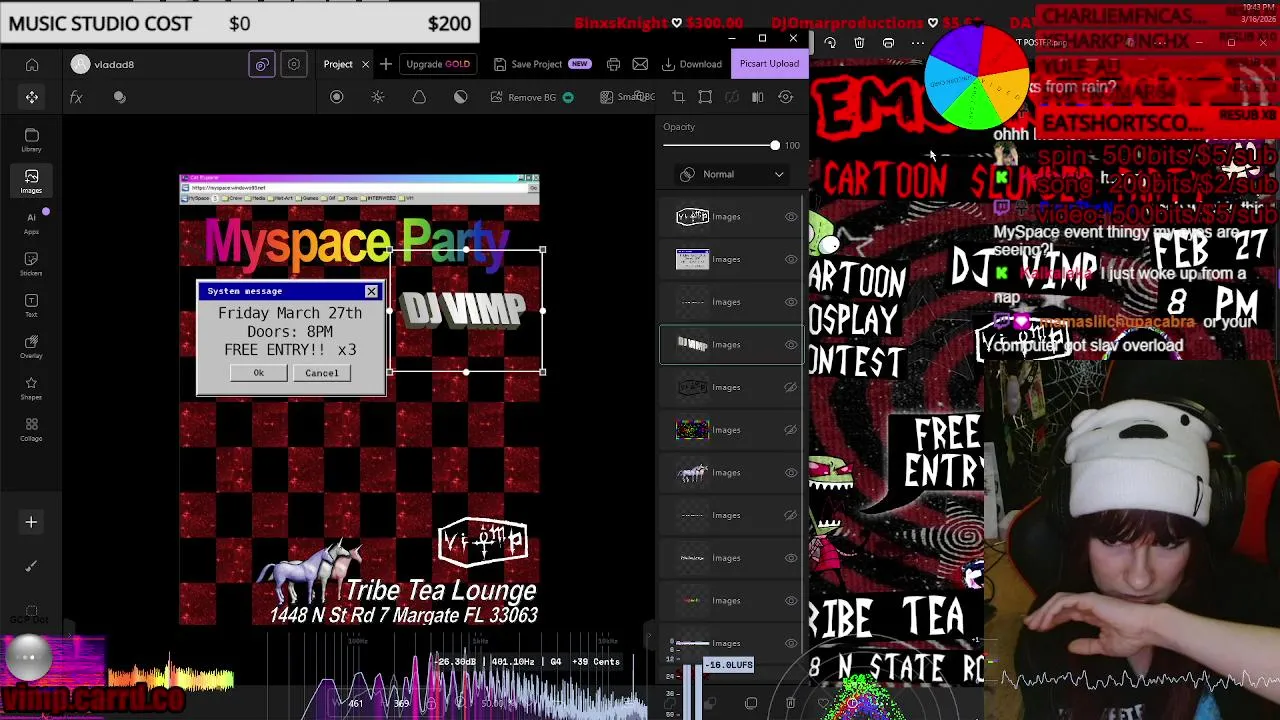Click Cancel in canvas system message image

click(322, 373)
